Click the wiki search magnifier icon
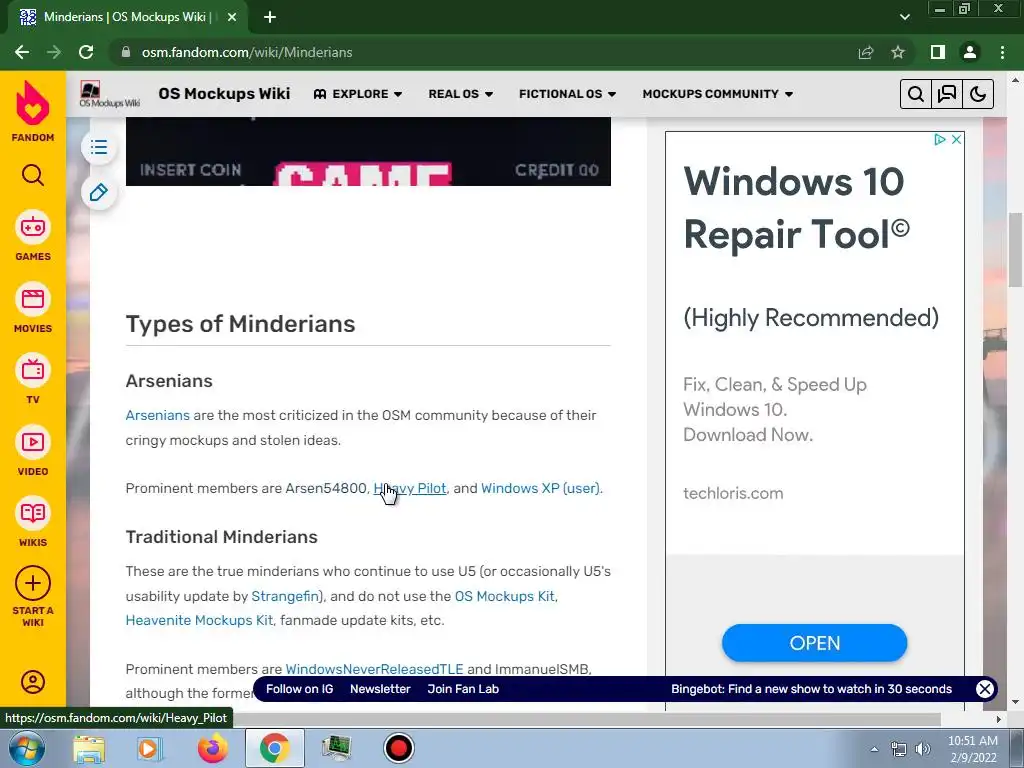 pos(916,94)
